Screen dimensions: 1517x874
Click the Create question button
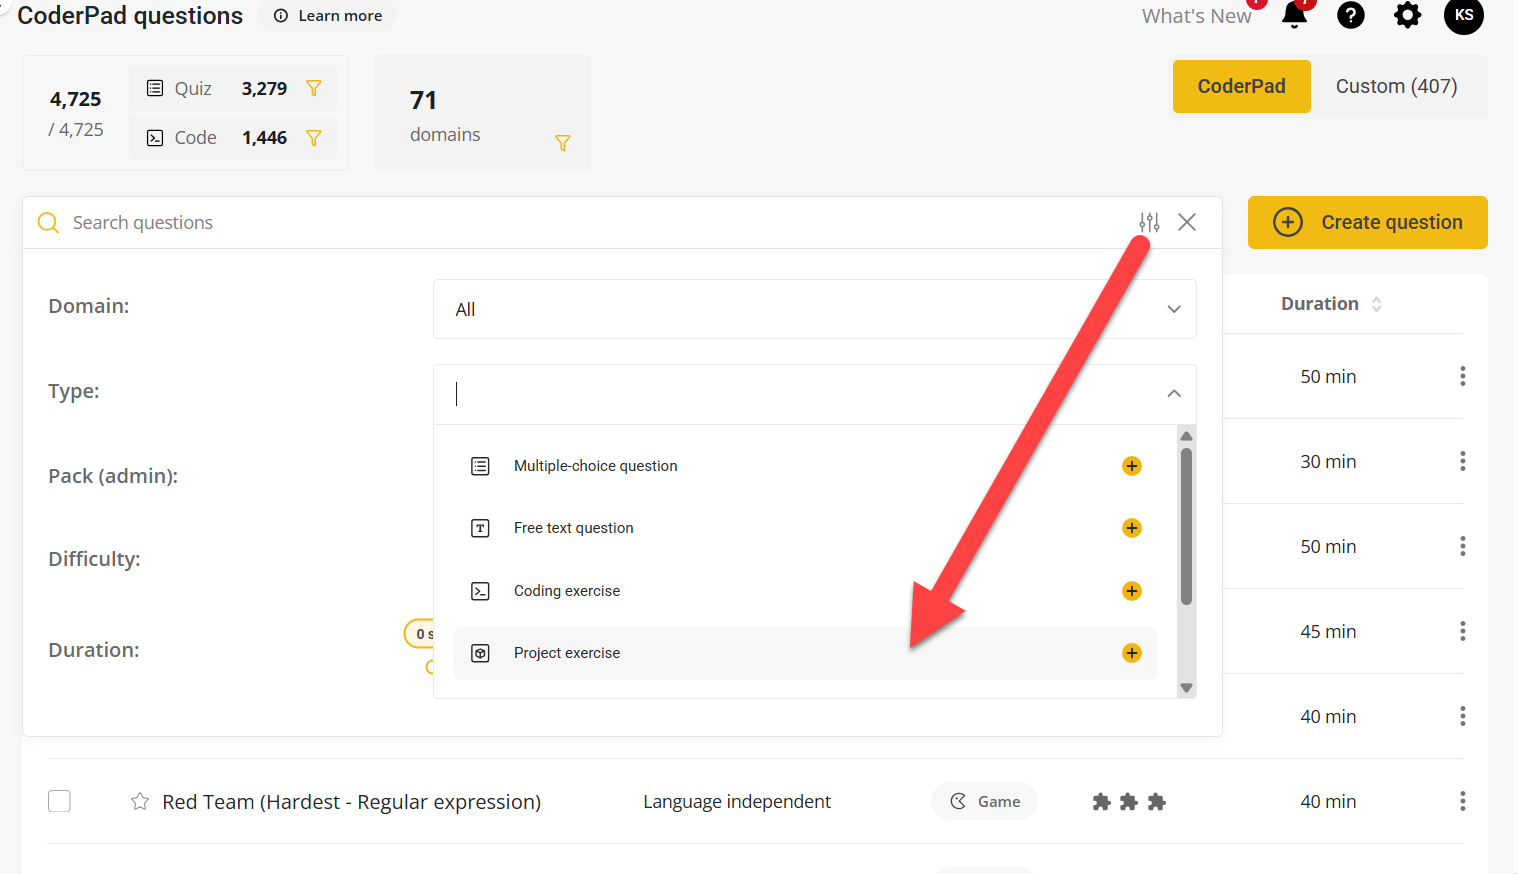(1367, 222)
